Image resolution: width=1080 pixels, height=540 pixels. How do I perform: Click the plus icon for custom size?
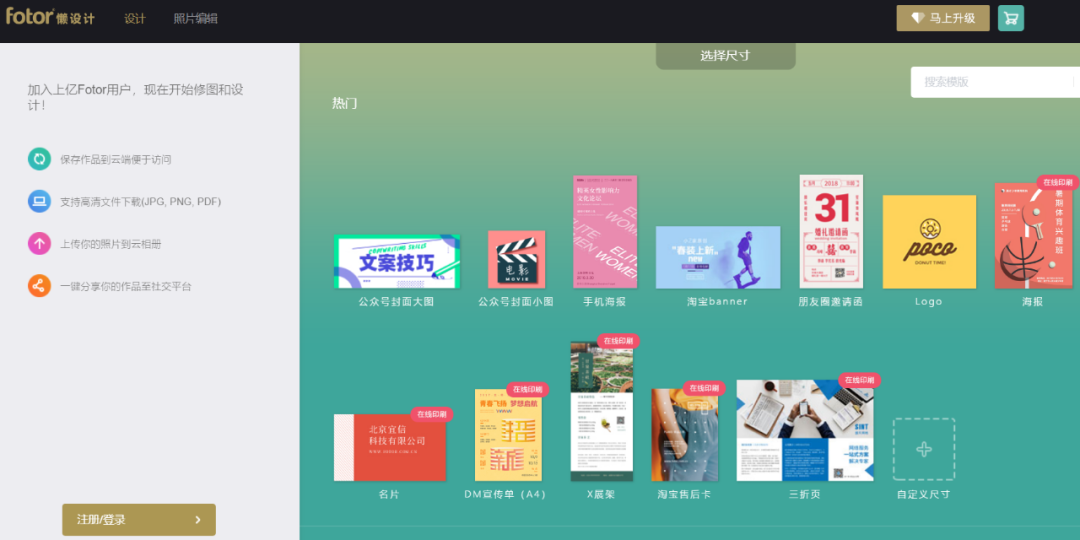pyautogui.click(x=924, y=449)
